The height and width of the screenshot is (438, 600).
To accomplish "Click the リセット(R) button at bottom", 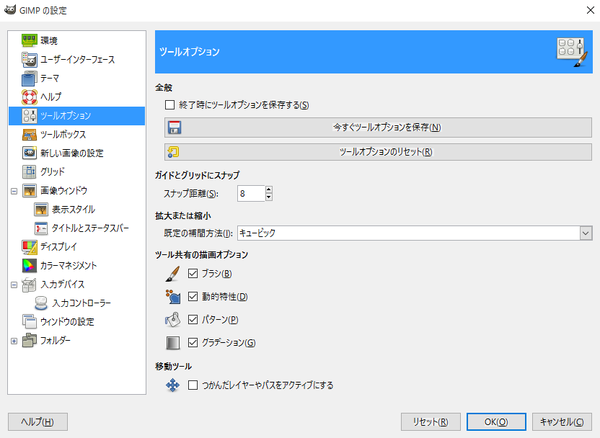I will click(430, 422).
